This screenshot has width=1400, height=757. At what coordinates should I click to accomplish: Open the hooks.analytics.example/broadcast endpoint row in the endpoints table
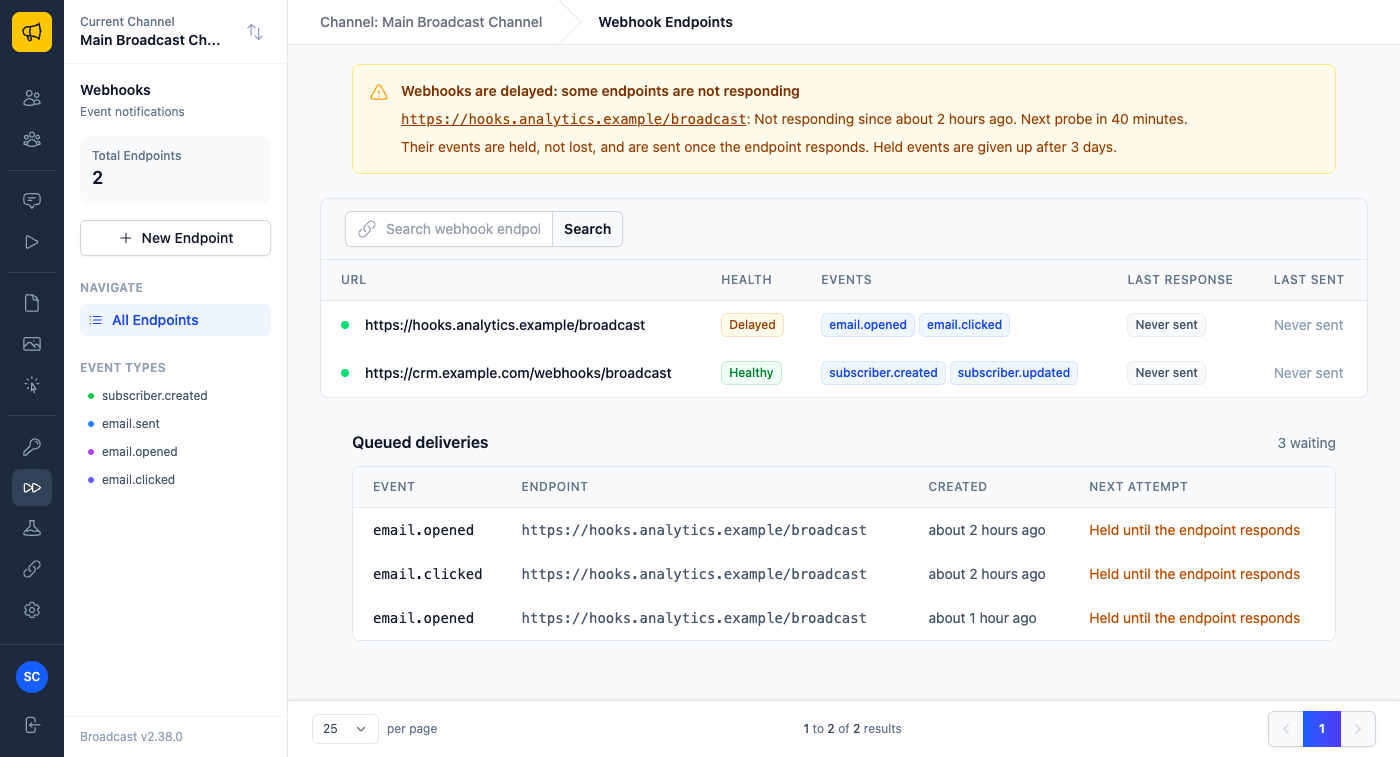click(x=844, y=325)
